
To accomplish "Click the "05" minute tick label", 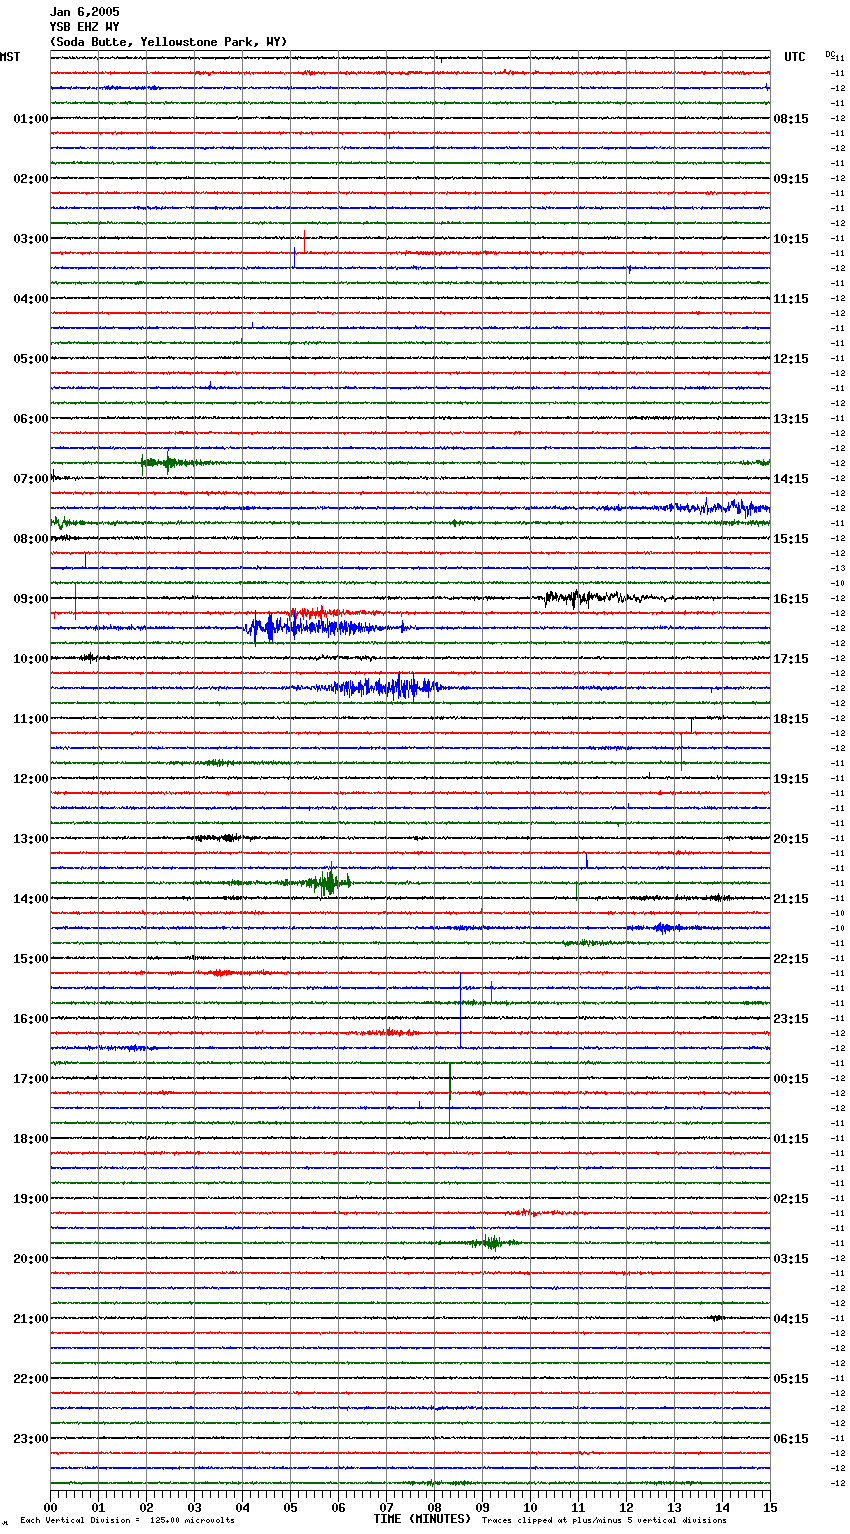I will pyautogui.click(x=290, y=1507).
